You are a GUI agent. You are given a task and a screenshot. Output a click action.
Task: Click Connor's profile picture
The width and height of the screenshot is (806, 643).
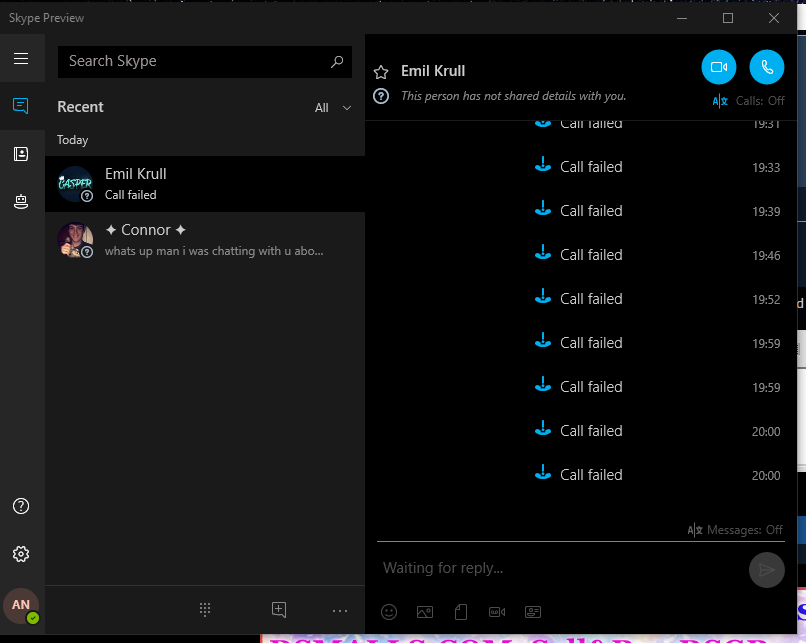tap(75, 240)
